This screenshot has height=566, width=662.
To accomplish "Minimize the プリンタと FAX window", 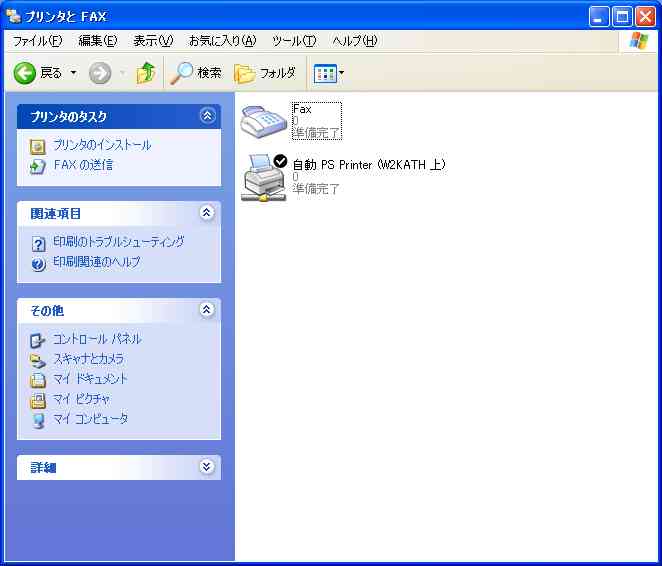I will click(x=599, y=16).
